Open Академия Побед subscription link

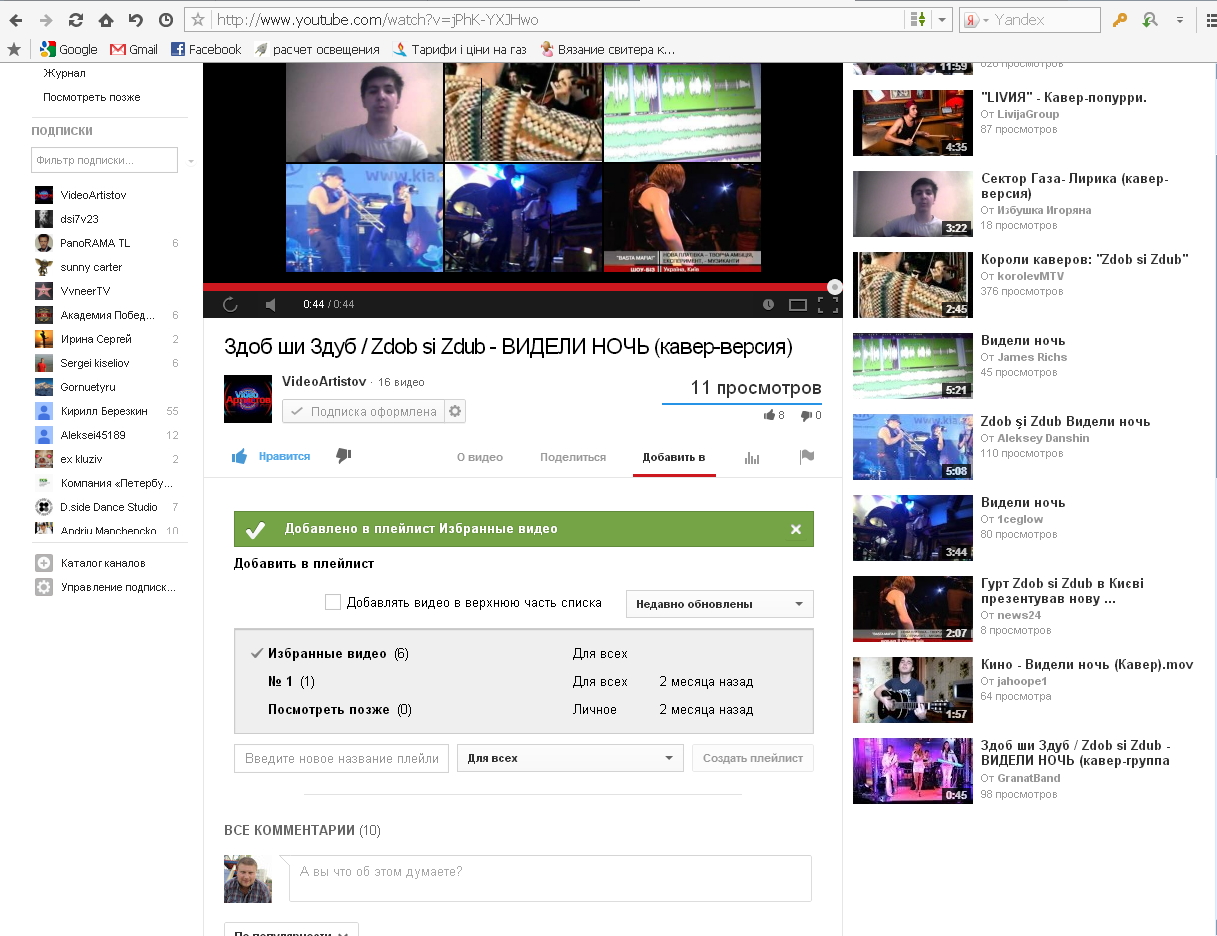(107, 315)
